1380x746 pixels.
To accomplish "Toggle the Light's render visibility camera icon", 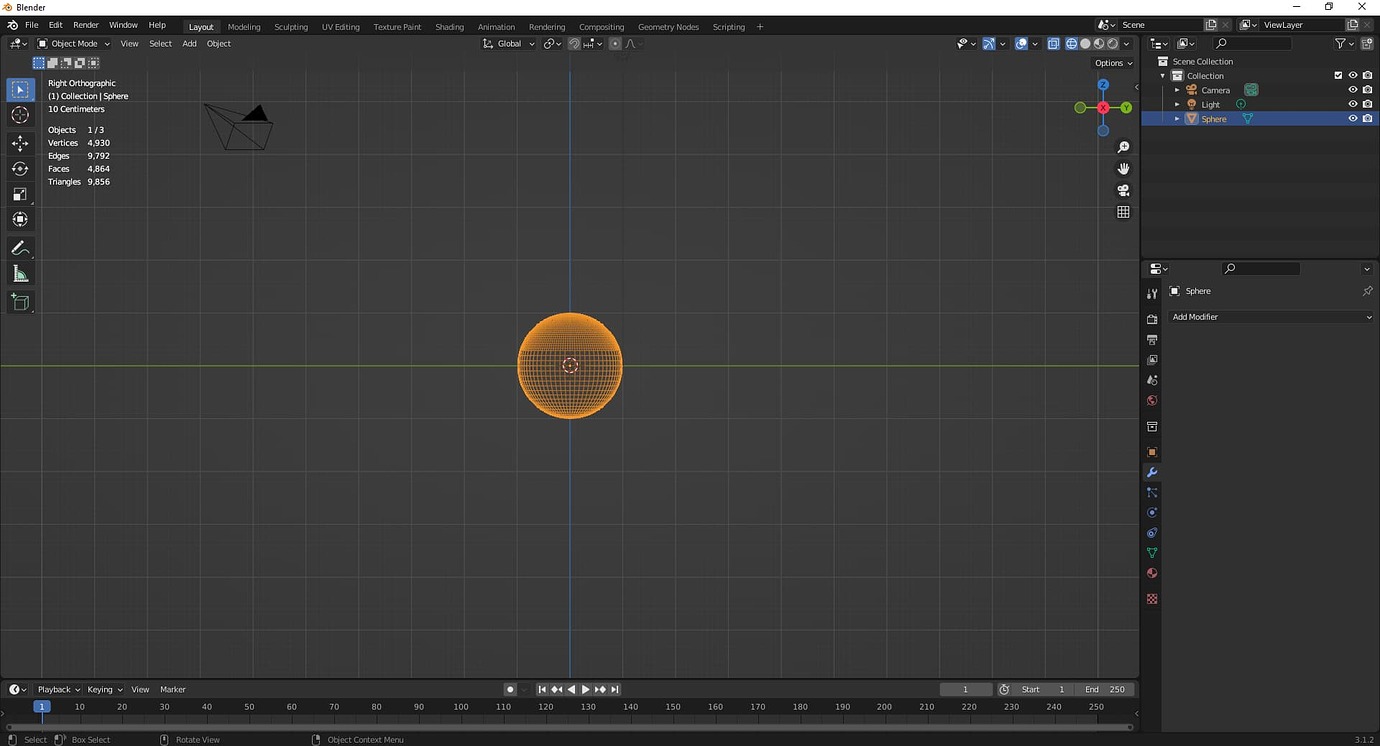I will [1367, 104].
